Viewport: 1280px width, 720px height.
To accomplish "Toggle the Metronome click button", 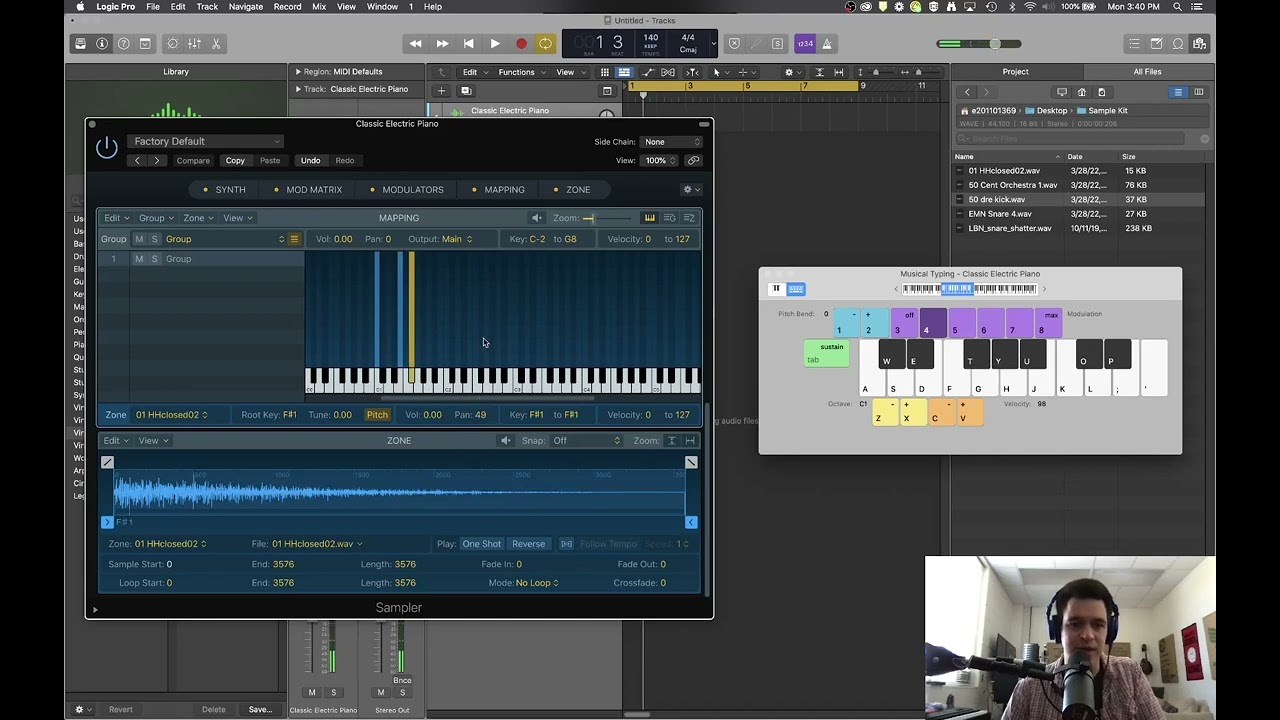I will click(828, 44).
